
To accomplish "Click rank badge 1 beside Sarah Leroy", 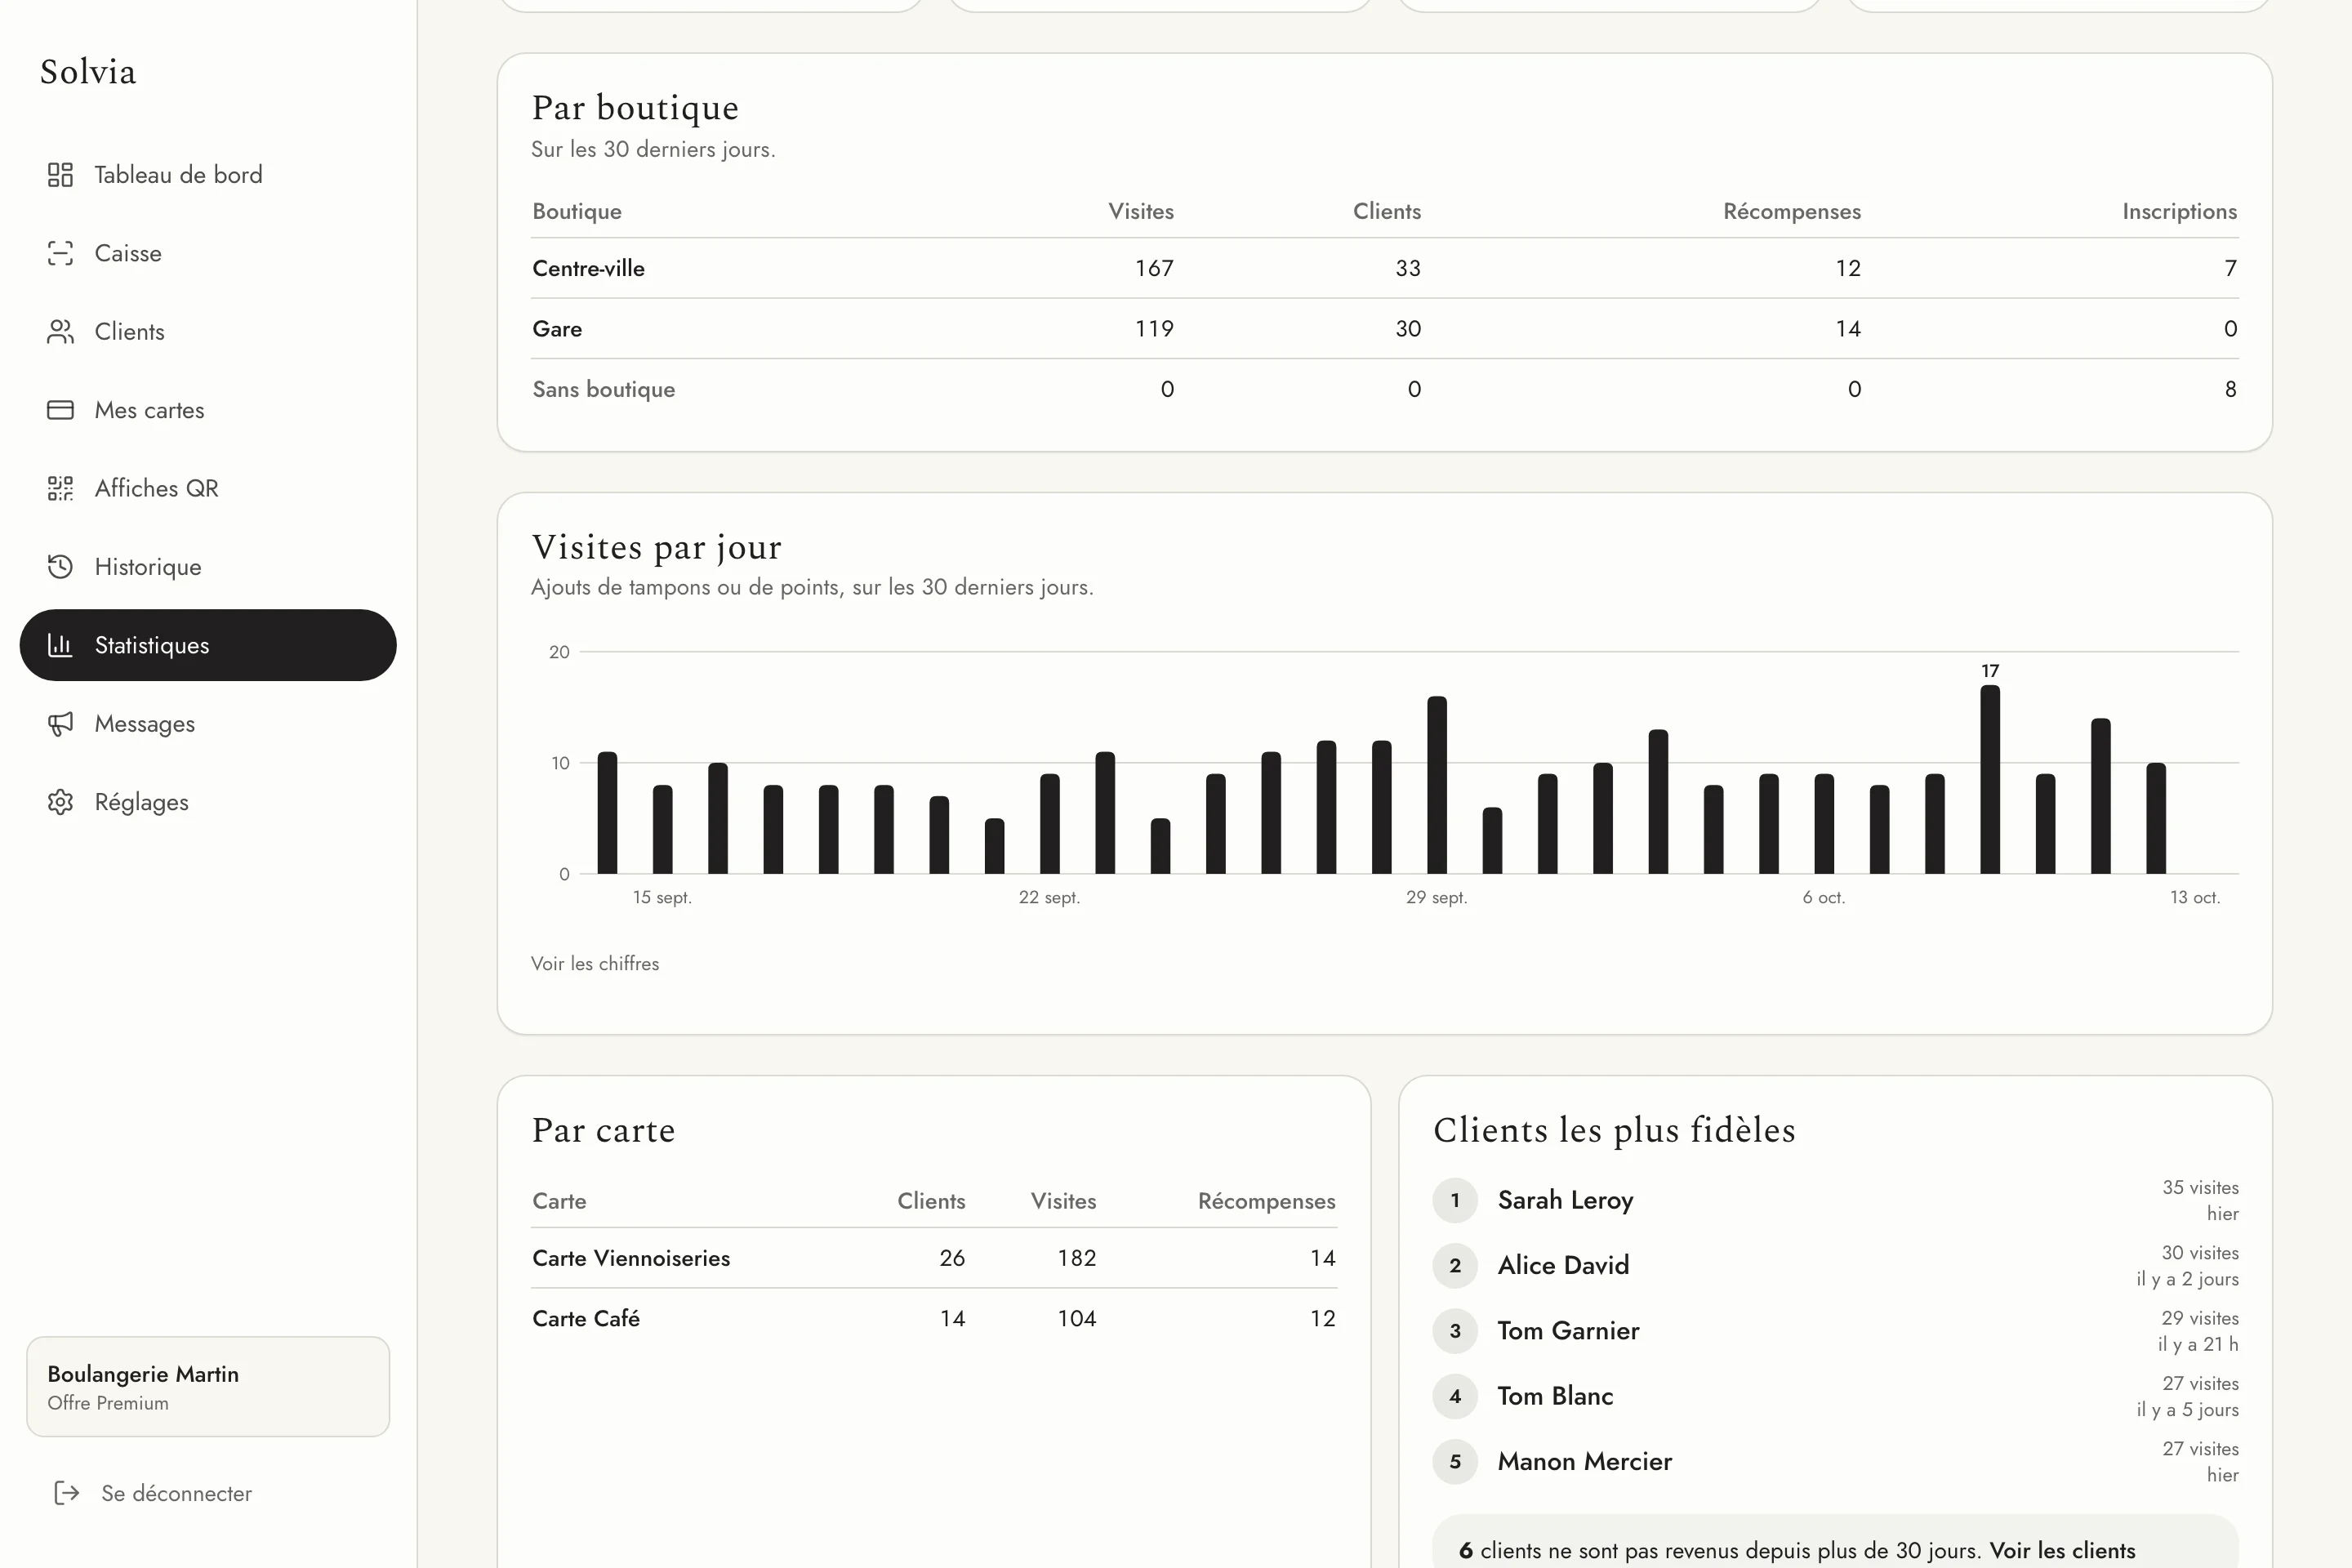I will pyautogui.click(x=1455, y=1200).
